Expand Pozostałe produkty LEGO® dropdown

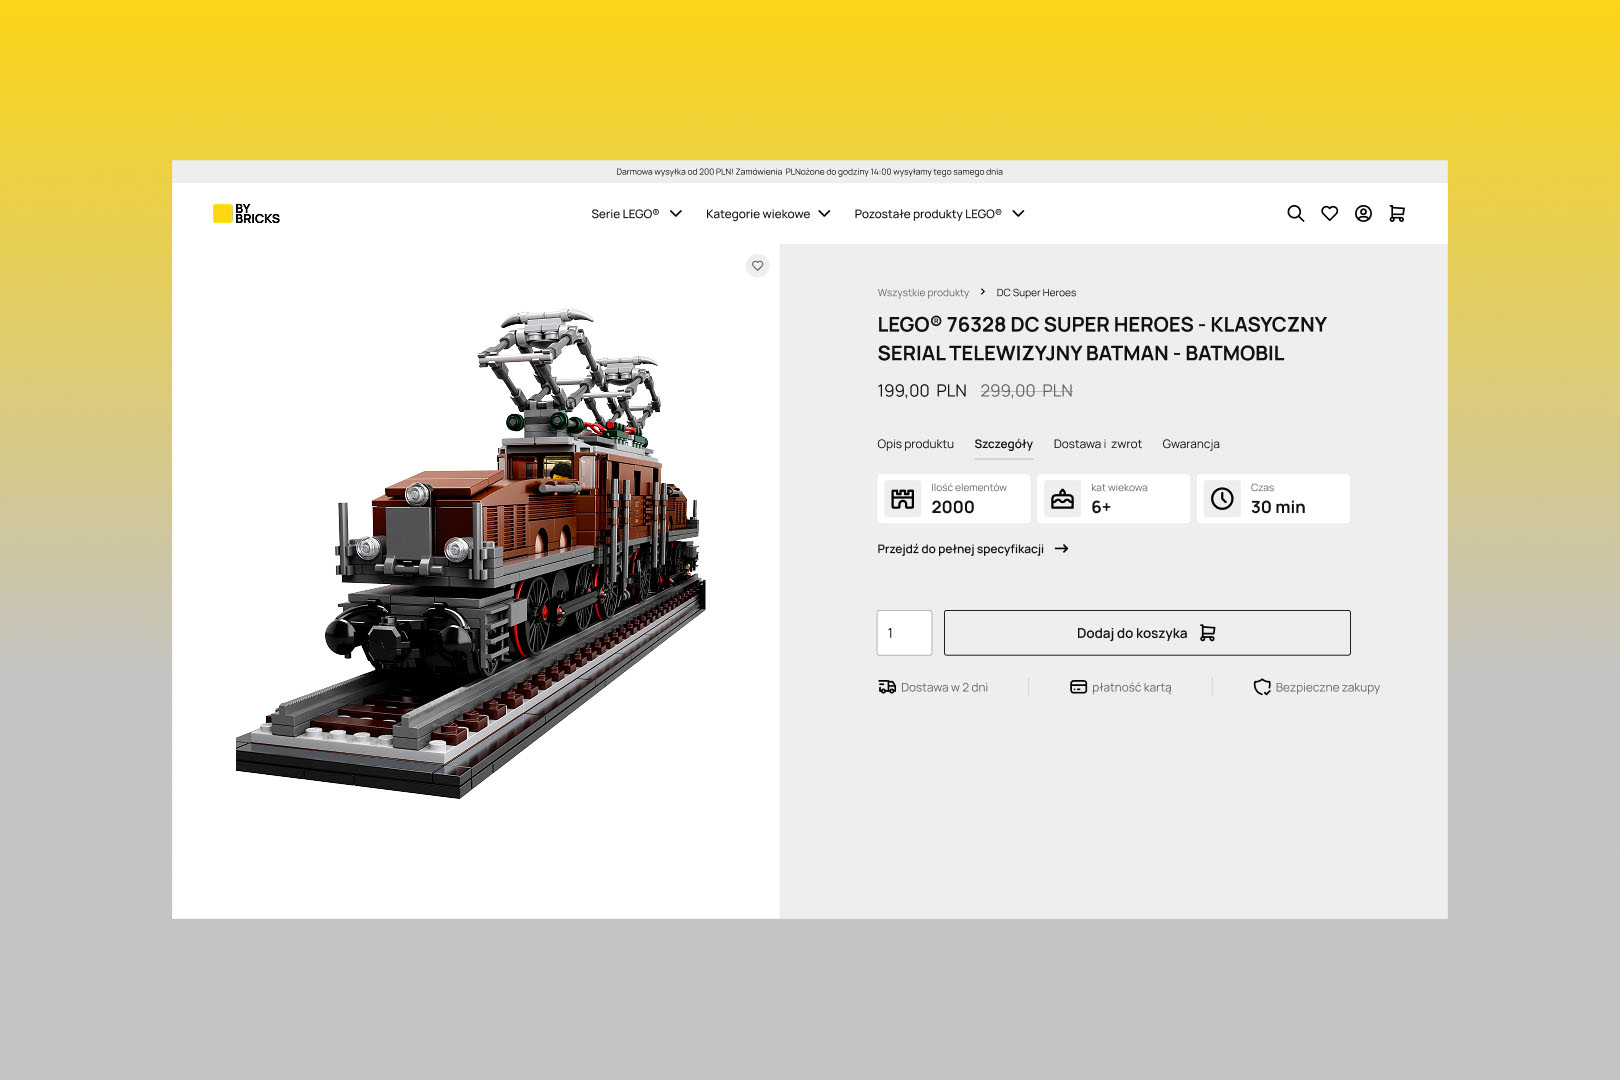click(939, 214)
